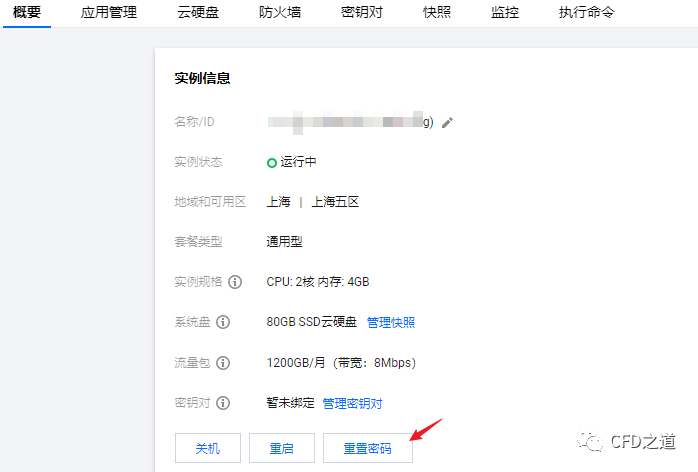Show info tooltip for 系统盘
This screenshot has width=698, height=472.
(x=223, y=322)
